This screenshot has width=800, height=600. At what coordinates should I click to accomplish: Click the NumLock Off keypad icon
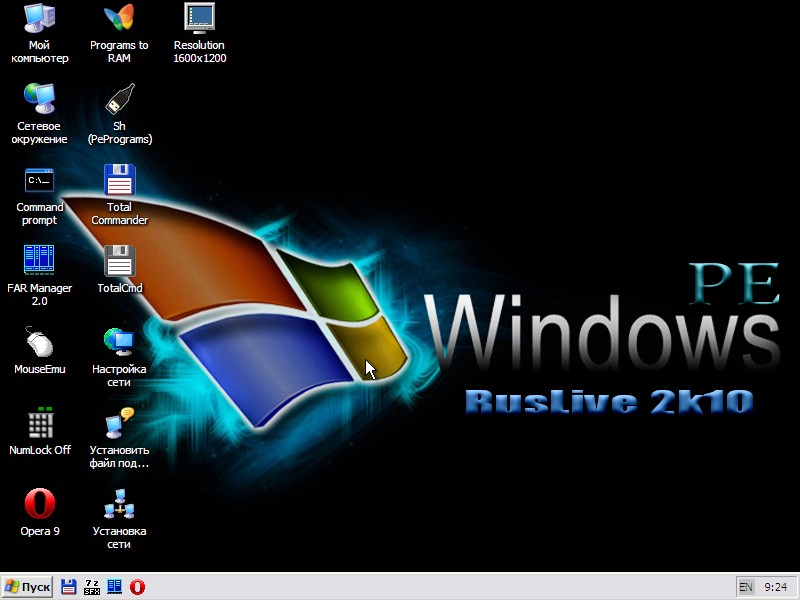click(40, 431)
